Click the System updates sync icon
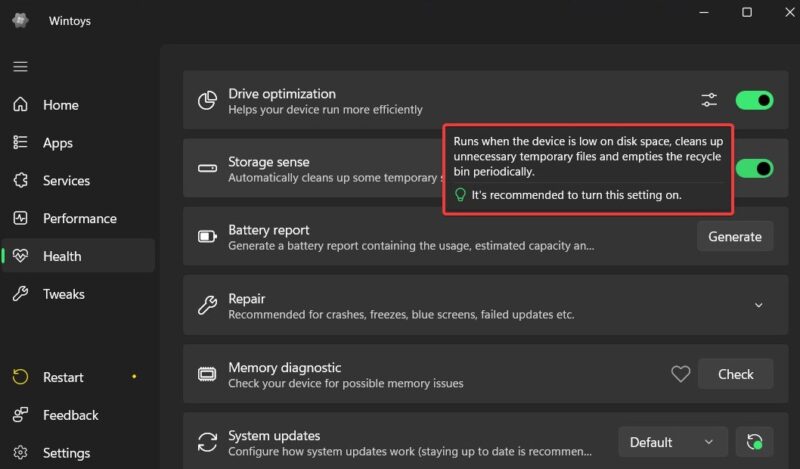 pyautogui.click(x=207, y=442)
